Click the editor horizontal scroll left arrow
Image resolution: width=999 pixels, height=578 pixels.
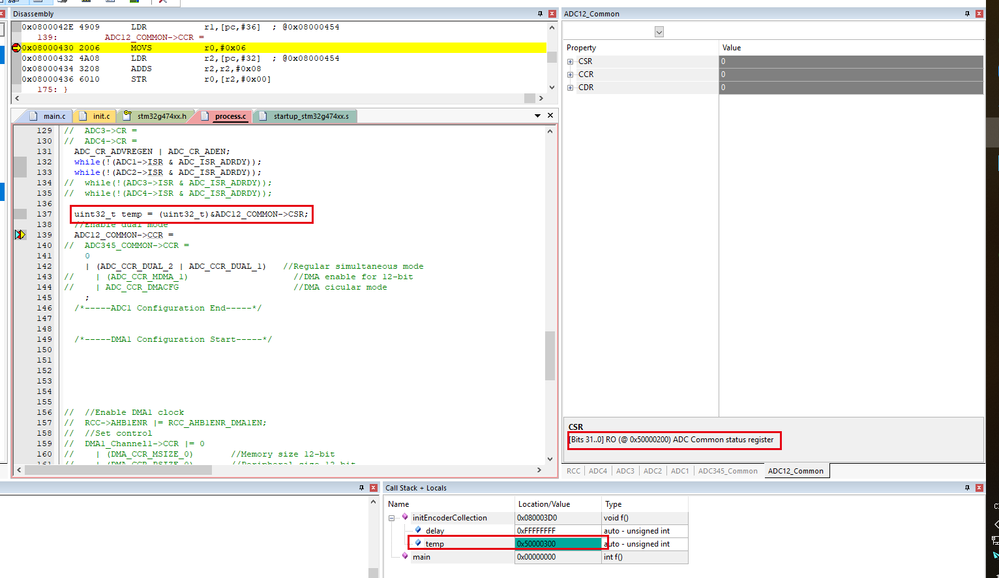coord(19,470)
